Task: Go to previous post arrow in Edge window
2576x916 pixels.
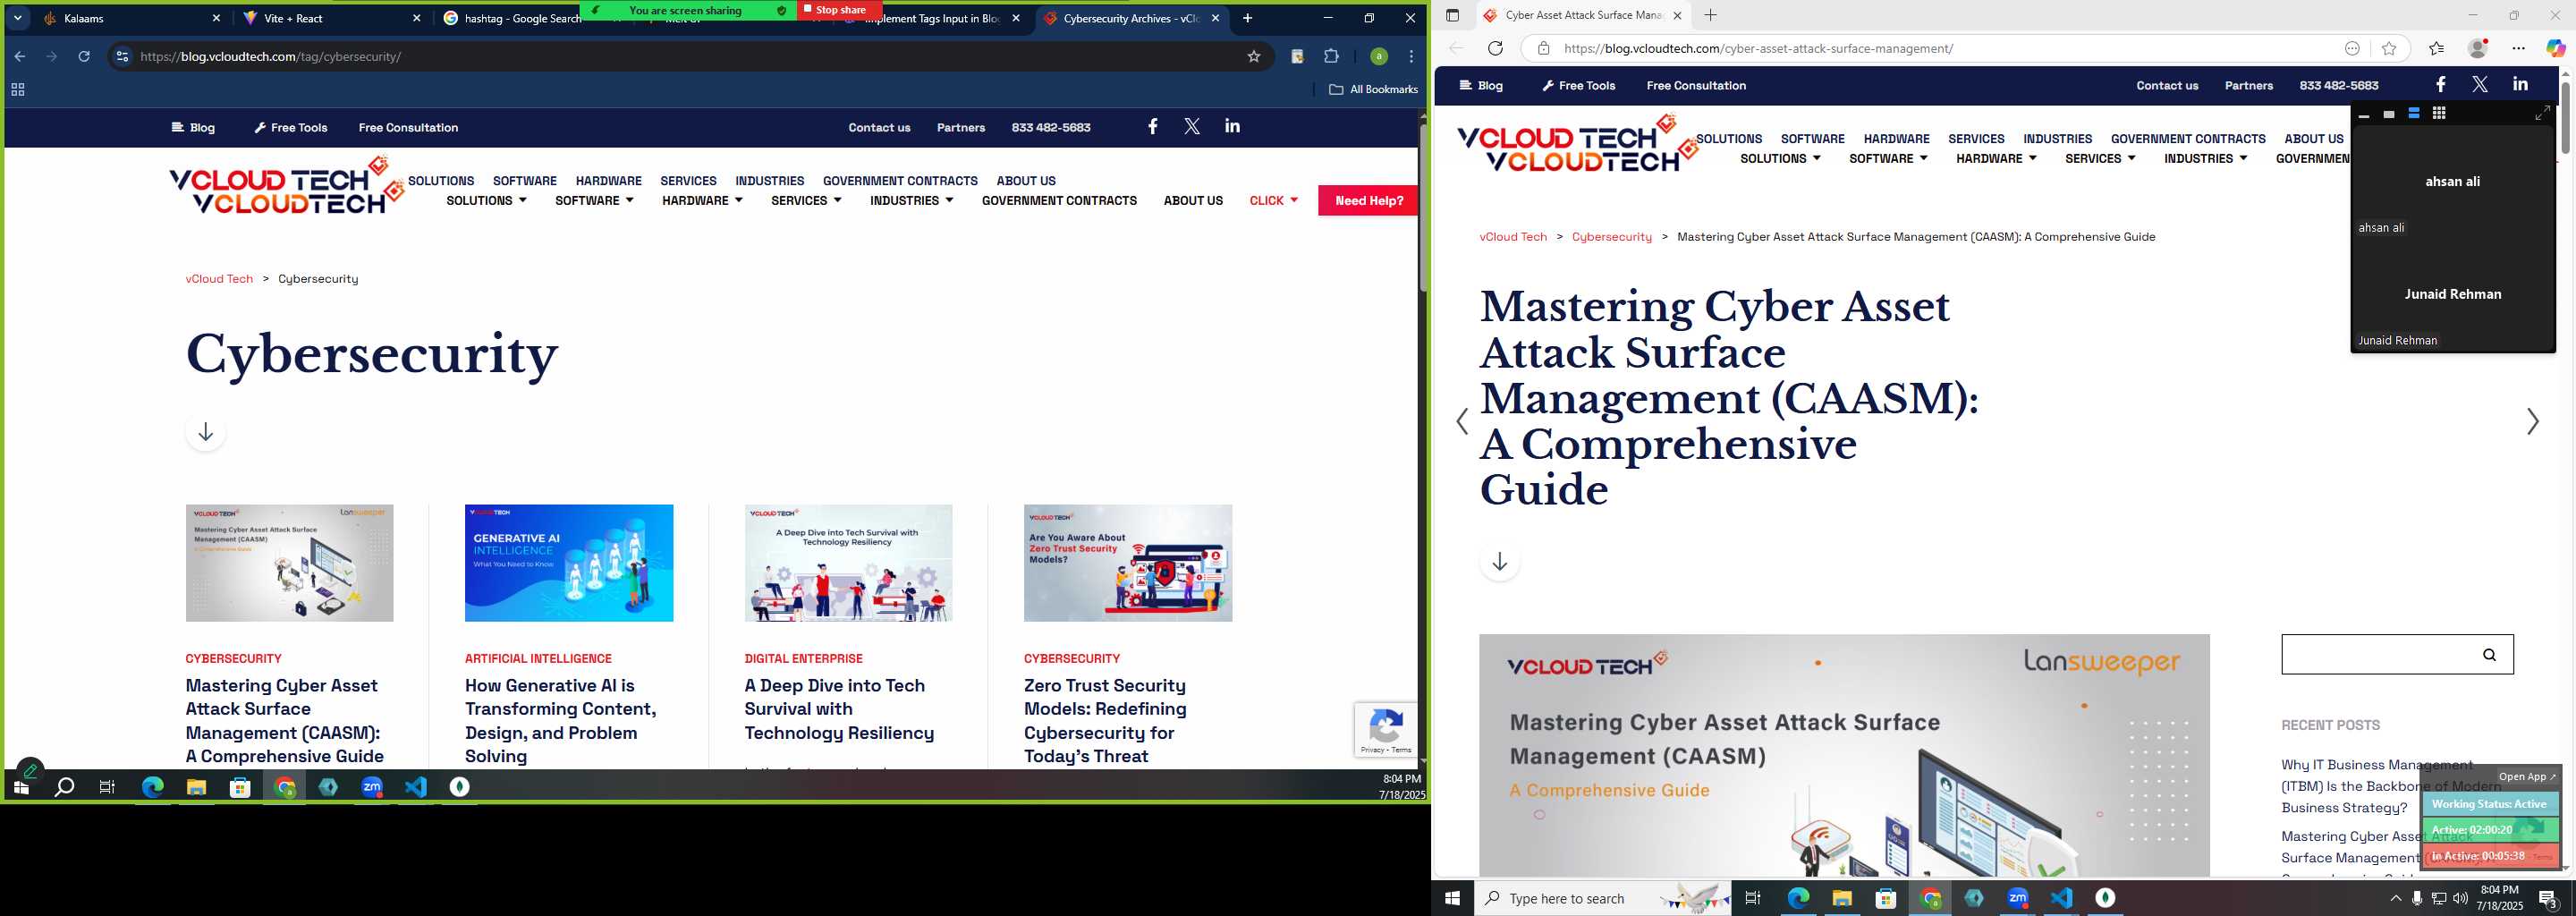Action: coord(1462,421)
